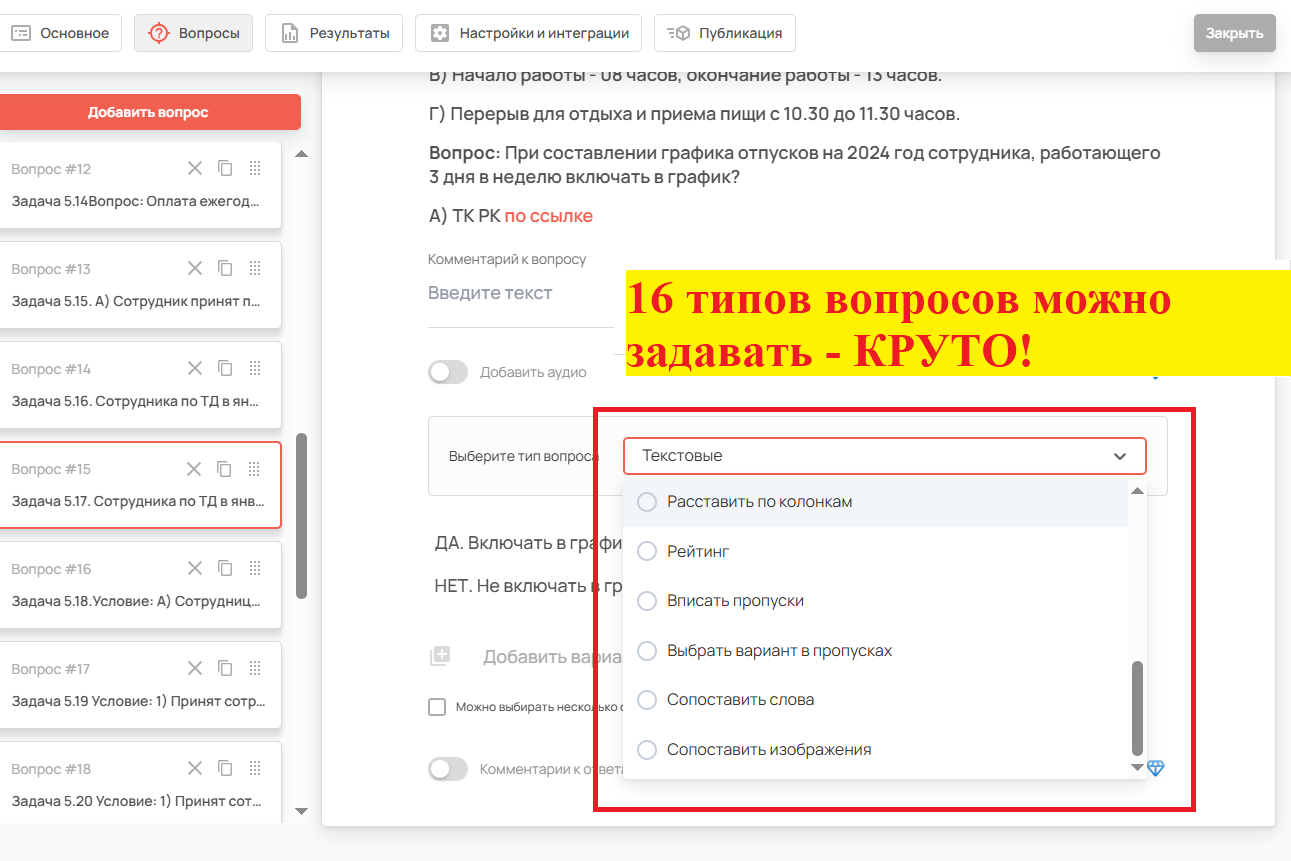Viewport: 1291px width, 861px height.
Task: Choose 'Сопоставить слова' question type
Action: coord(740,700)
